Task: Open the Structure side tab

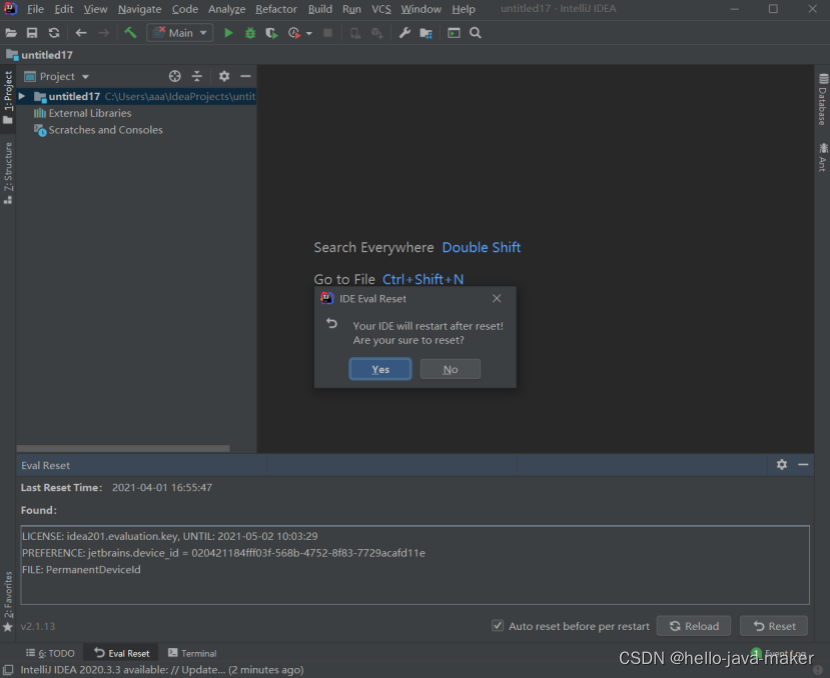Action: pyautogui.click(x=8, y=173)
